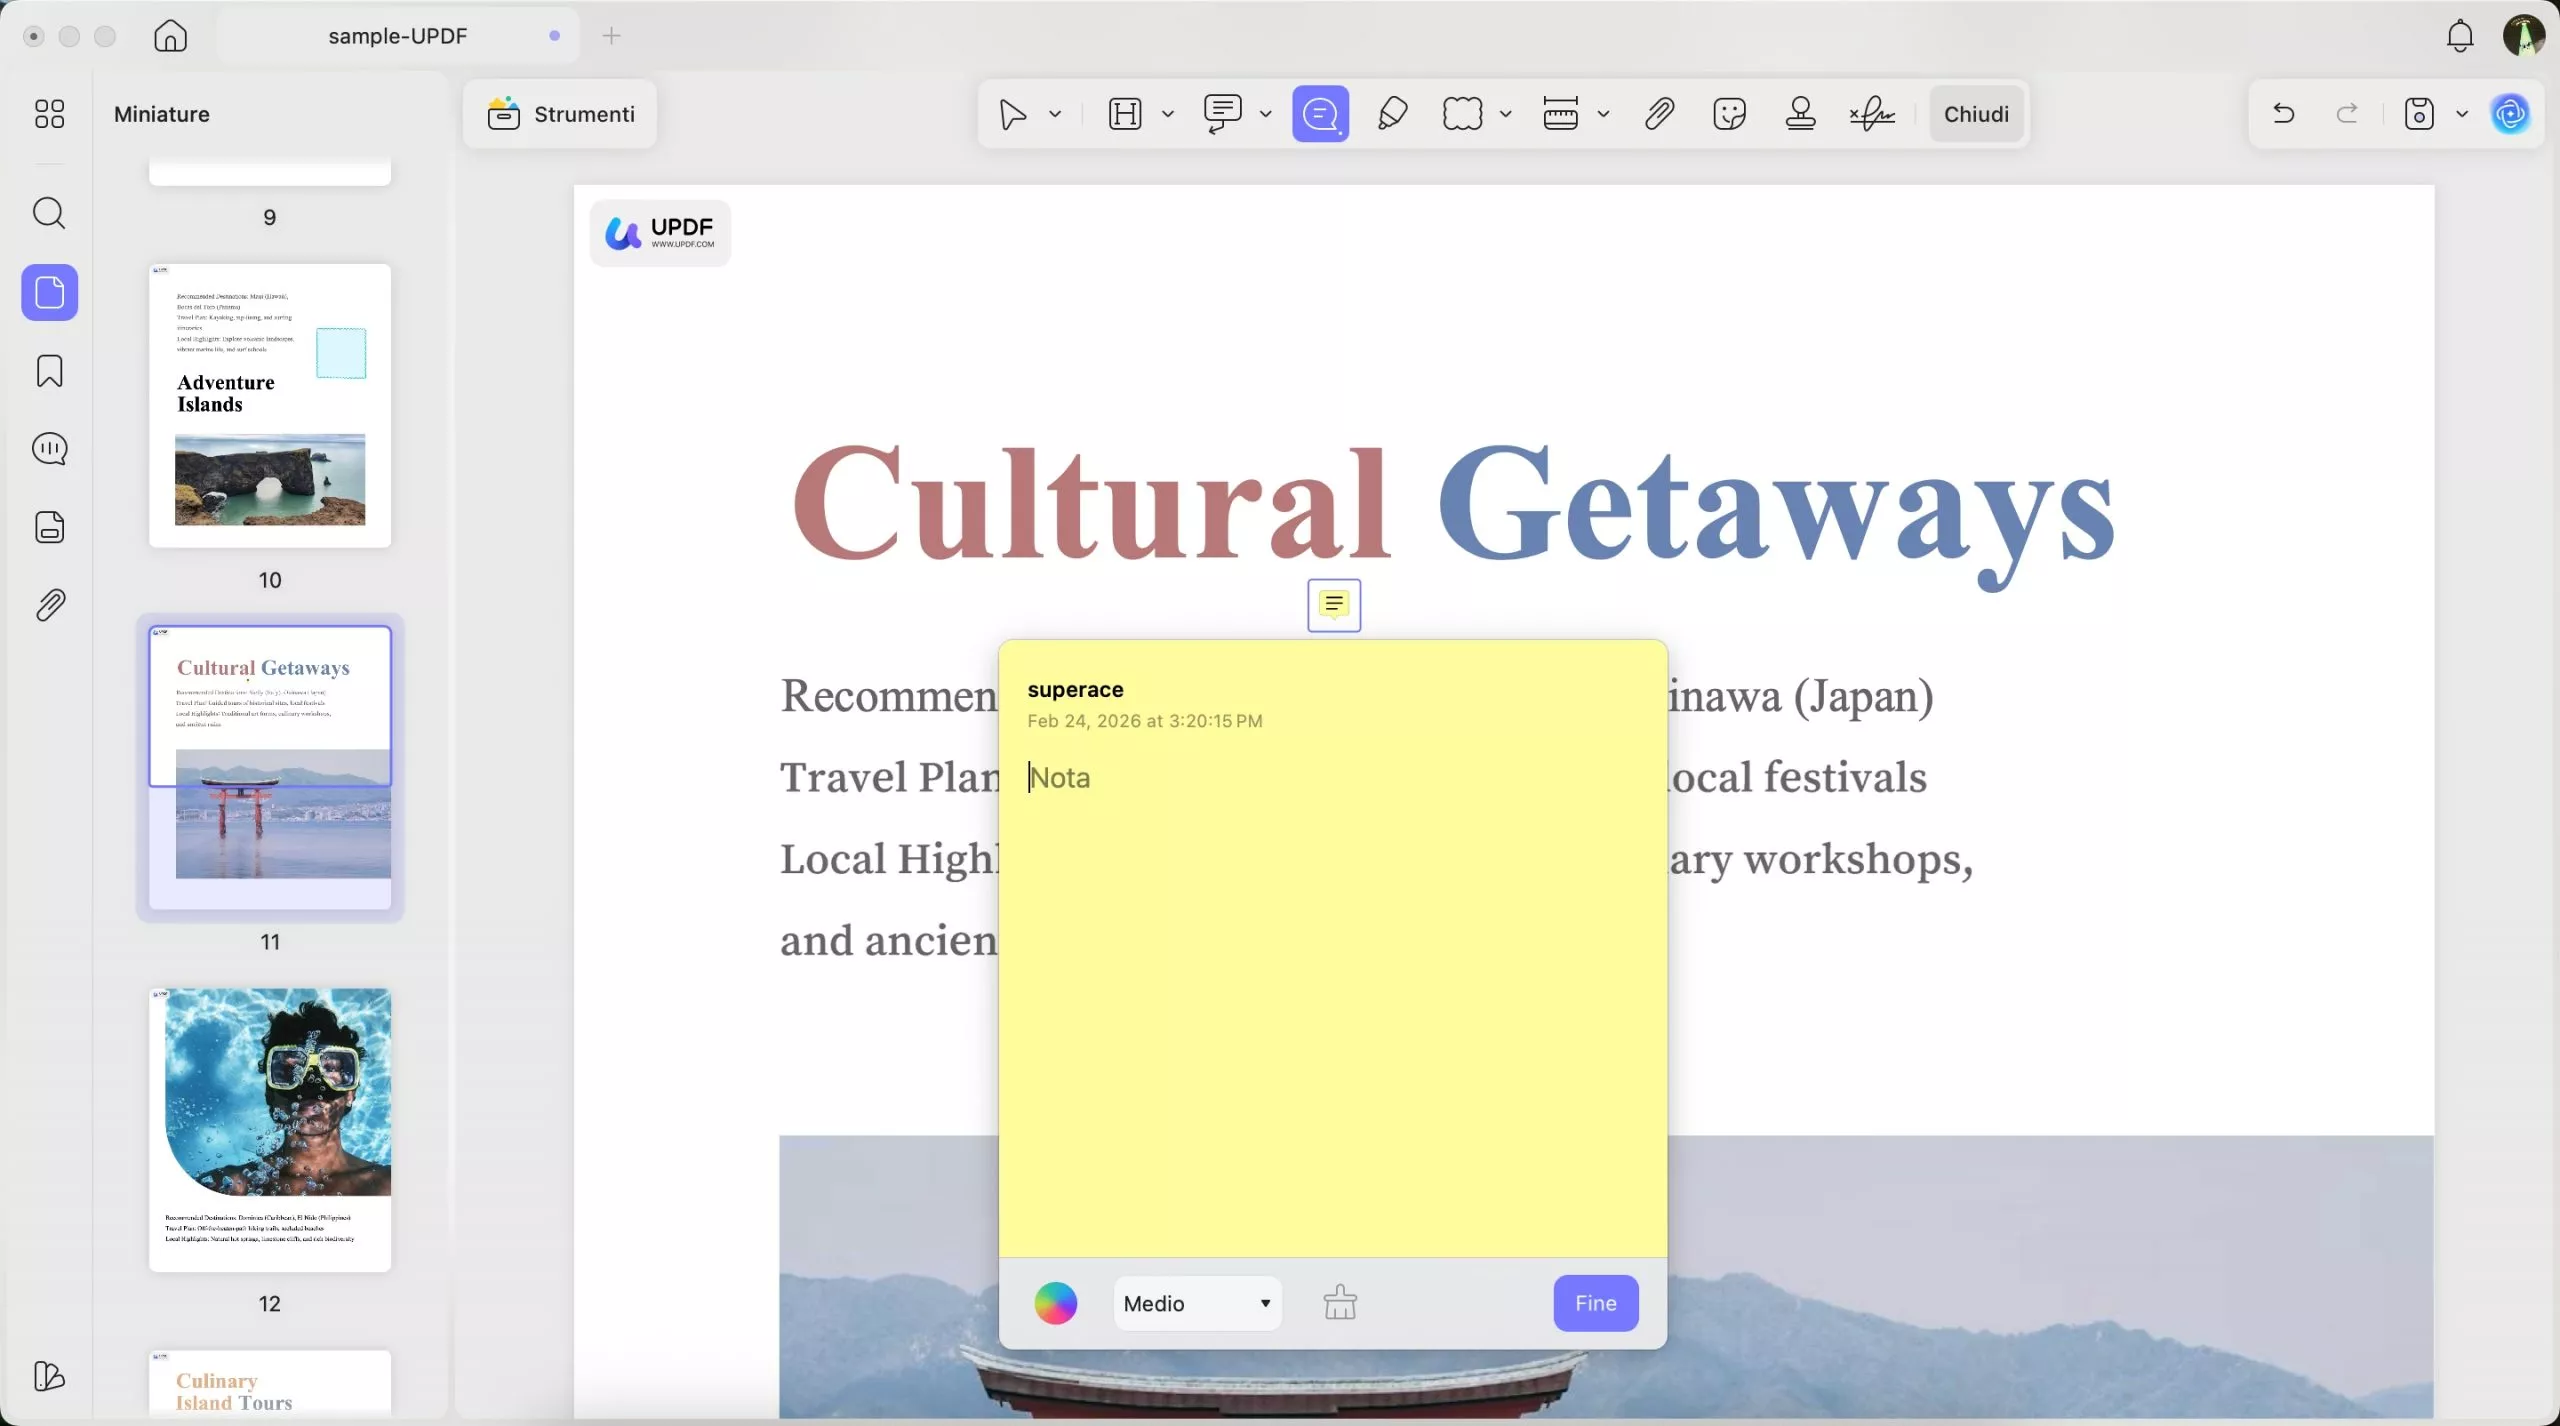This screenshot has width=2560, height=1426.
Task: Expand the shape tool options arrow
Action: point(1505,114)
